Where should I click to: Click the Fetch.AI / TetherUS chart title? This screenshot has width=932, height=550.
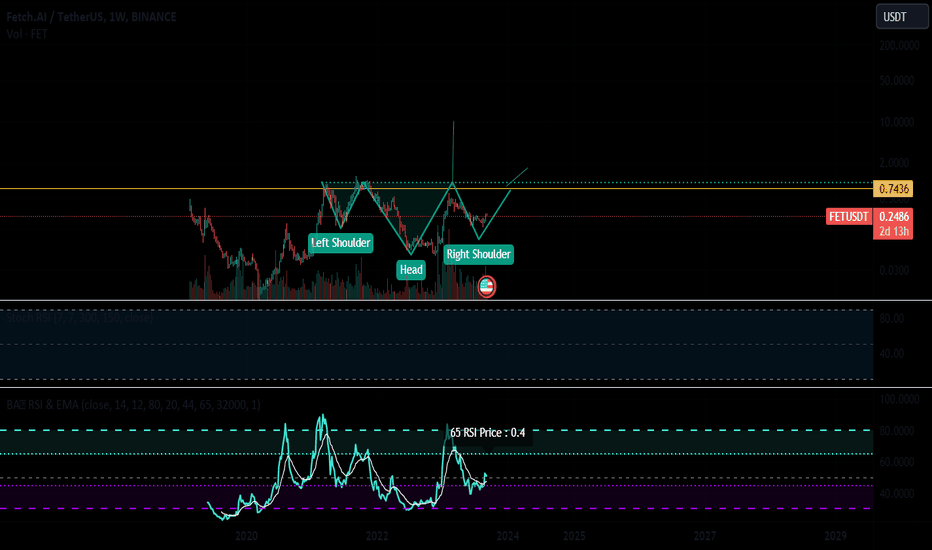point(92,17)
